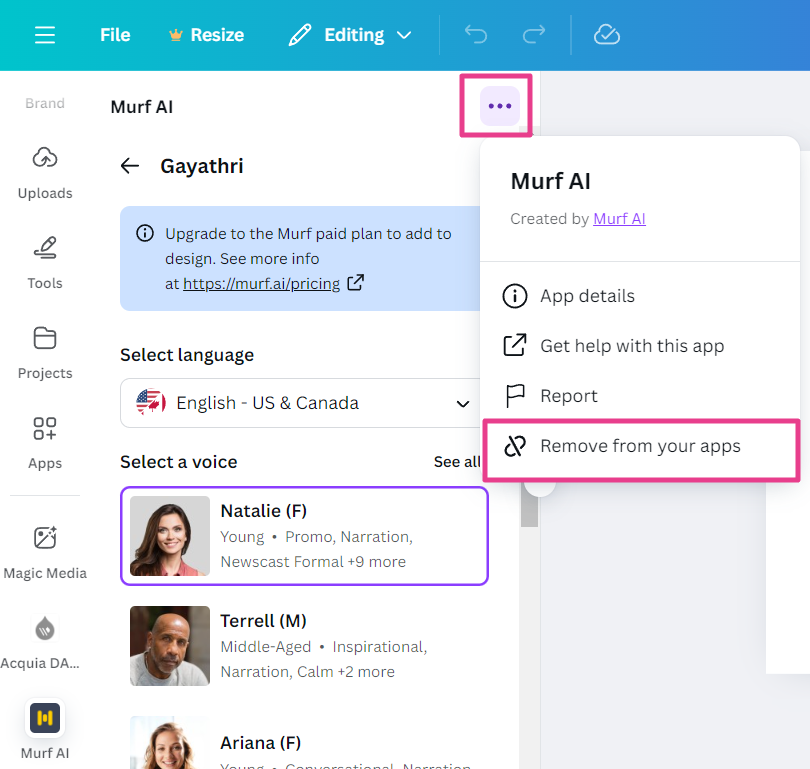Open the Projects folder panel

(45, 351)
